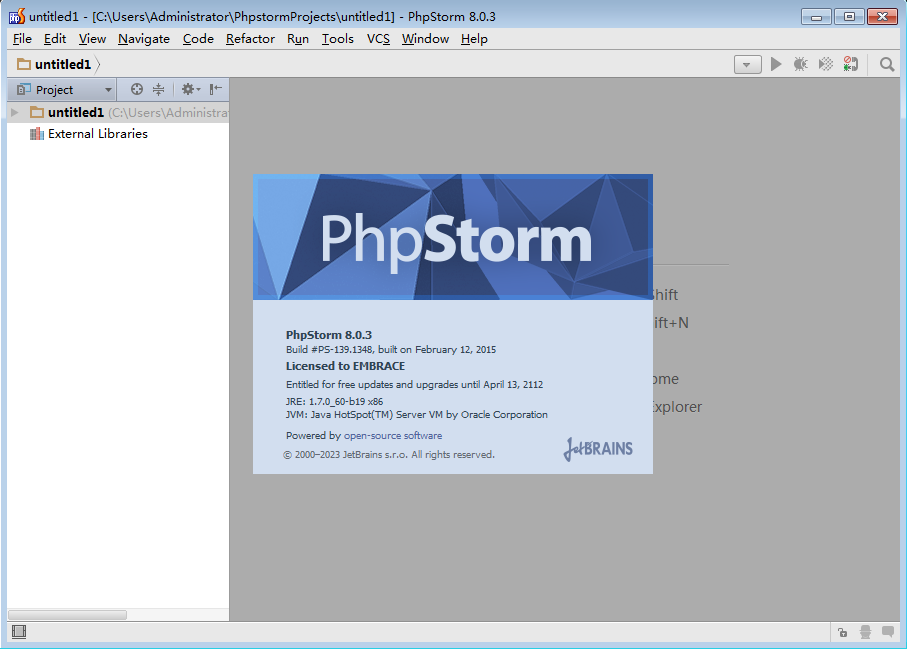Open Project panel gear settings
The width and height of the screenshot is (907, 649).
(190, 89)
